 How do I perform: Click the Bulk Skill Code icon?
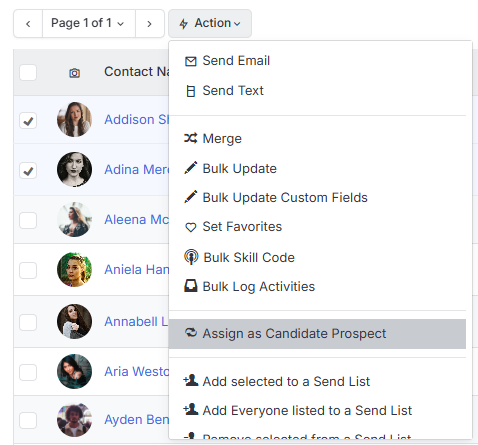tap(191, 257)
